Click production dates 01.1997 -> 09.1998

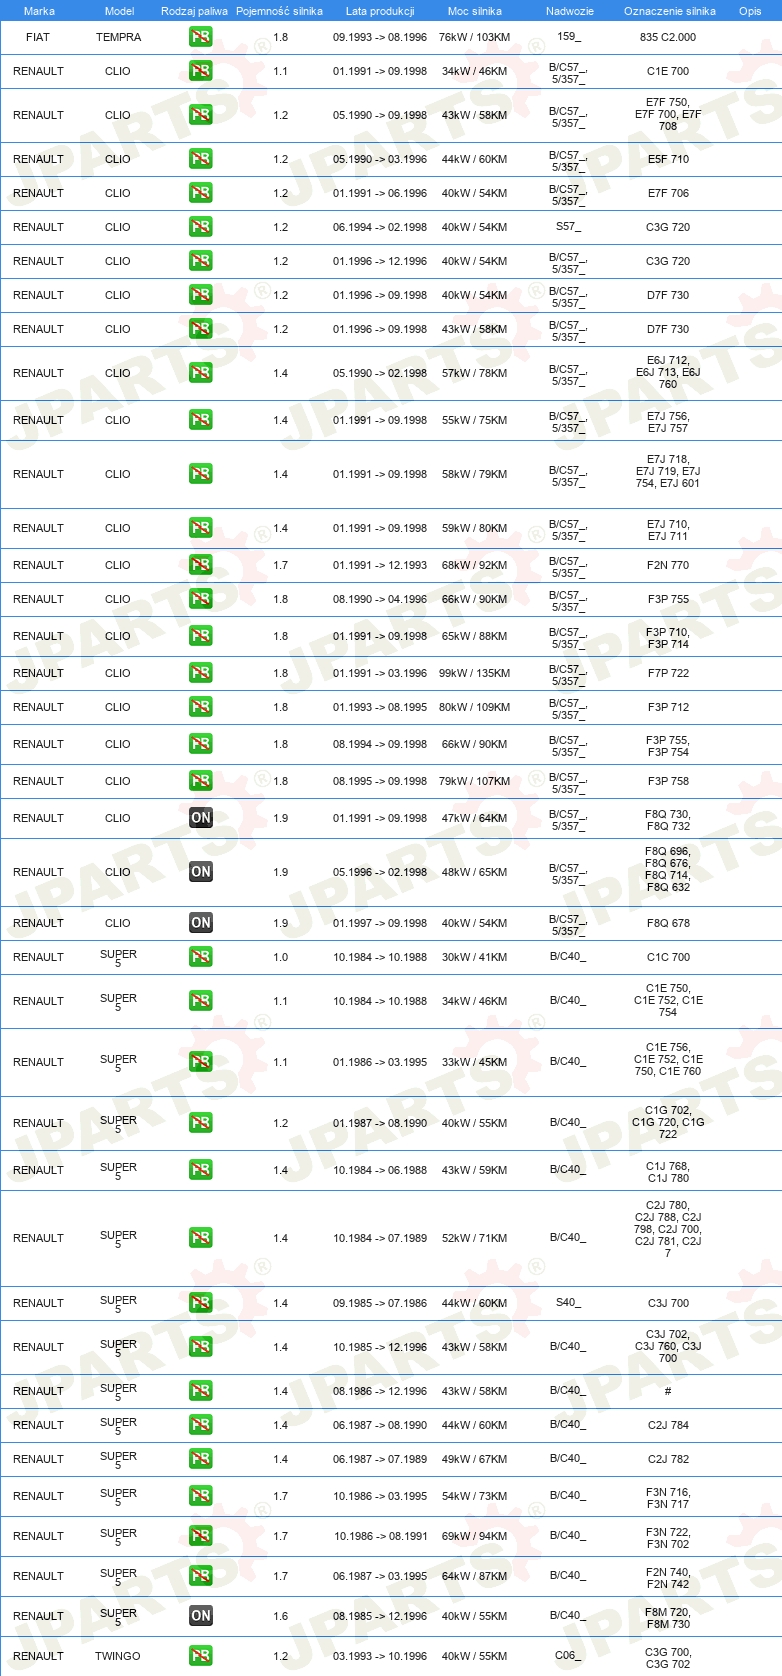[x=380, y=923]
